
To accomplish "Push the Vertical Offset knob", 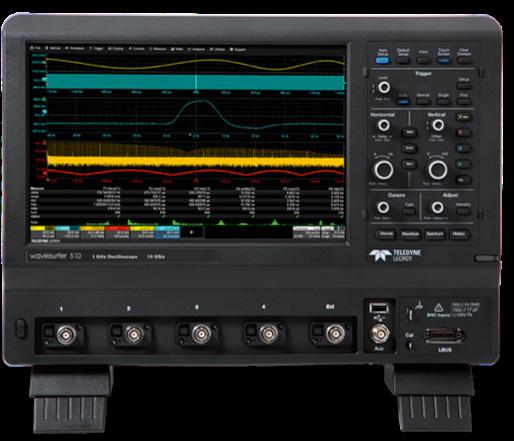I will pos(438,125).
